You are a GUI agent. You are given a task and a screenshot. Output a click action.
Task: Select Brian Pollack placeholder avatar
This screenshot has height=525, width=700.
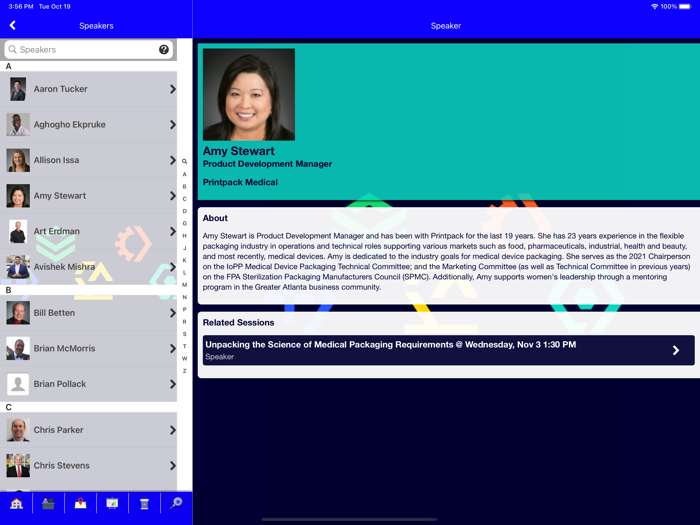[x=18, y=384]
